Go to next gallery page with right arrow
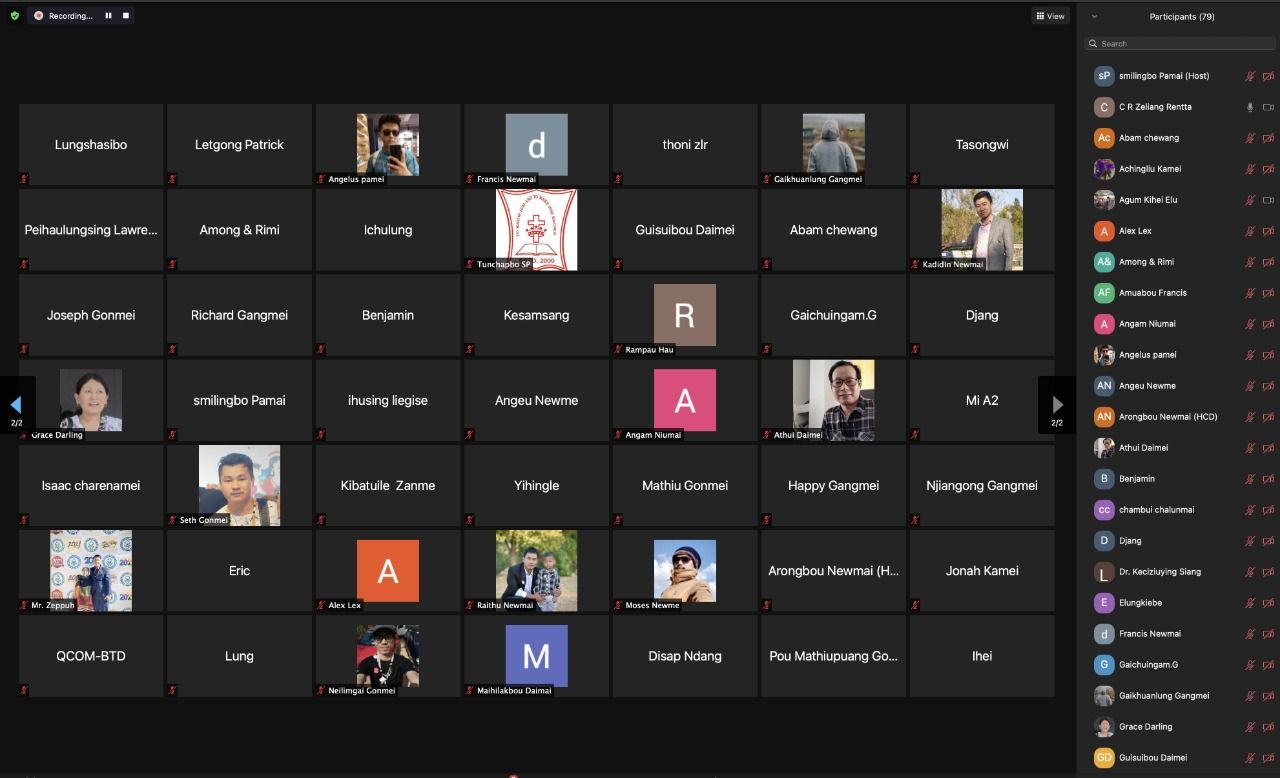The width and height of the screenshot is (1280, 778). 1057,405
